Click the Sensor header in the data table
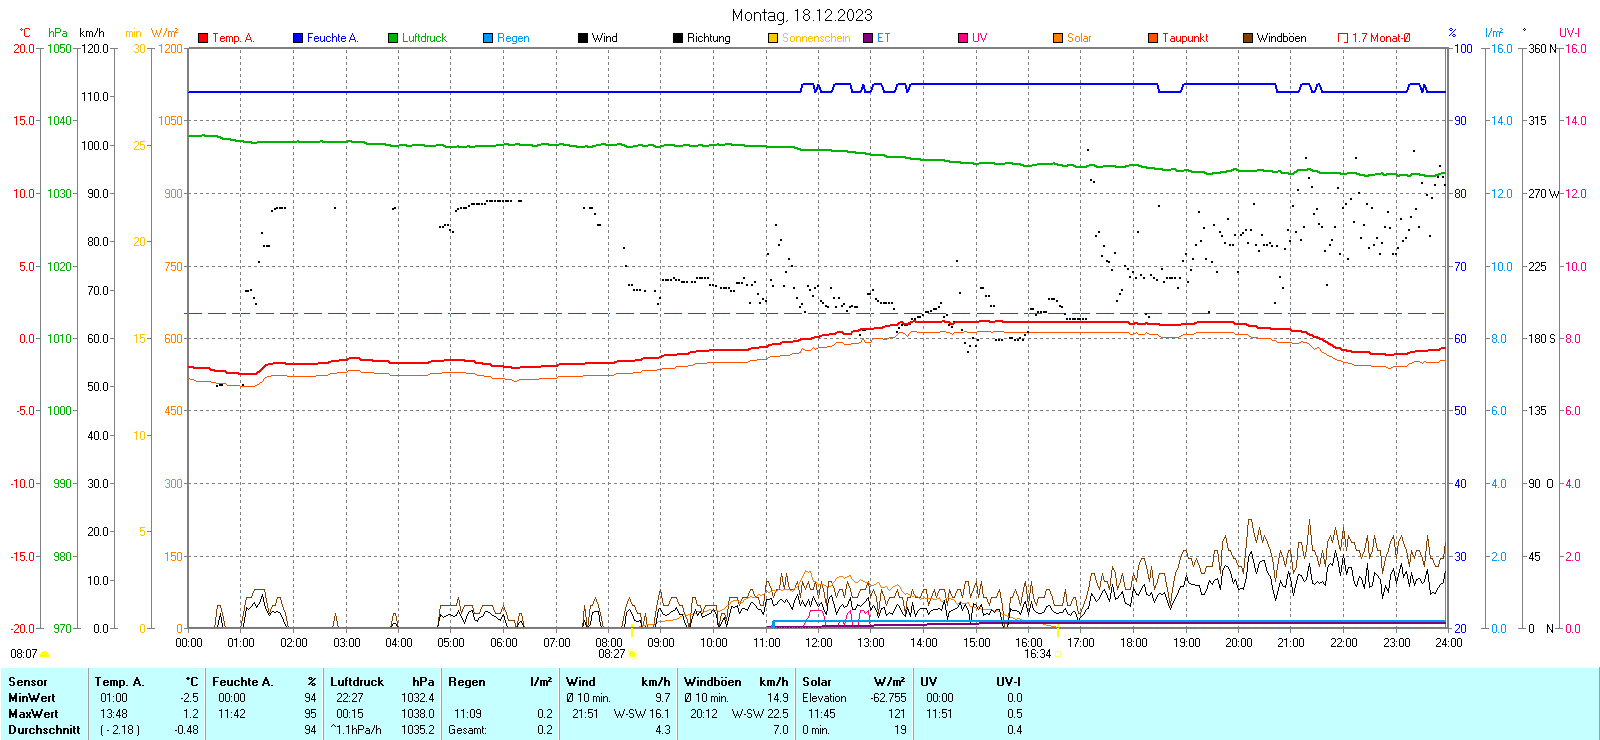Image resolution: width=1600 pixels, height=740 pixels. click(x=28, y=682)
